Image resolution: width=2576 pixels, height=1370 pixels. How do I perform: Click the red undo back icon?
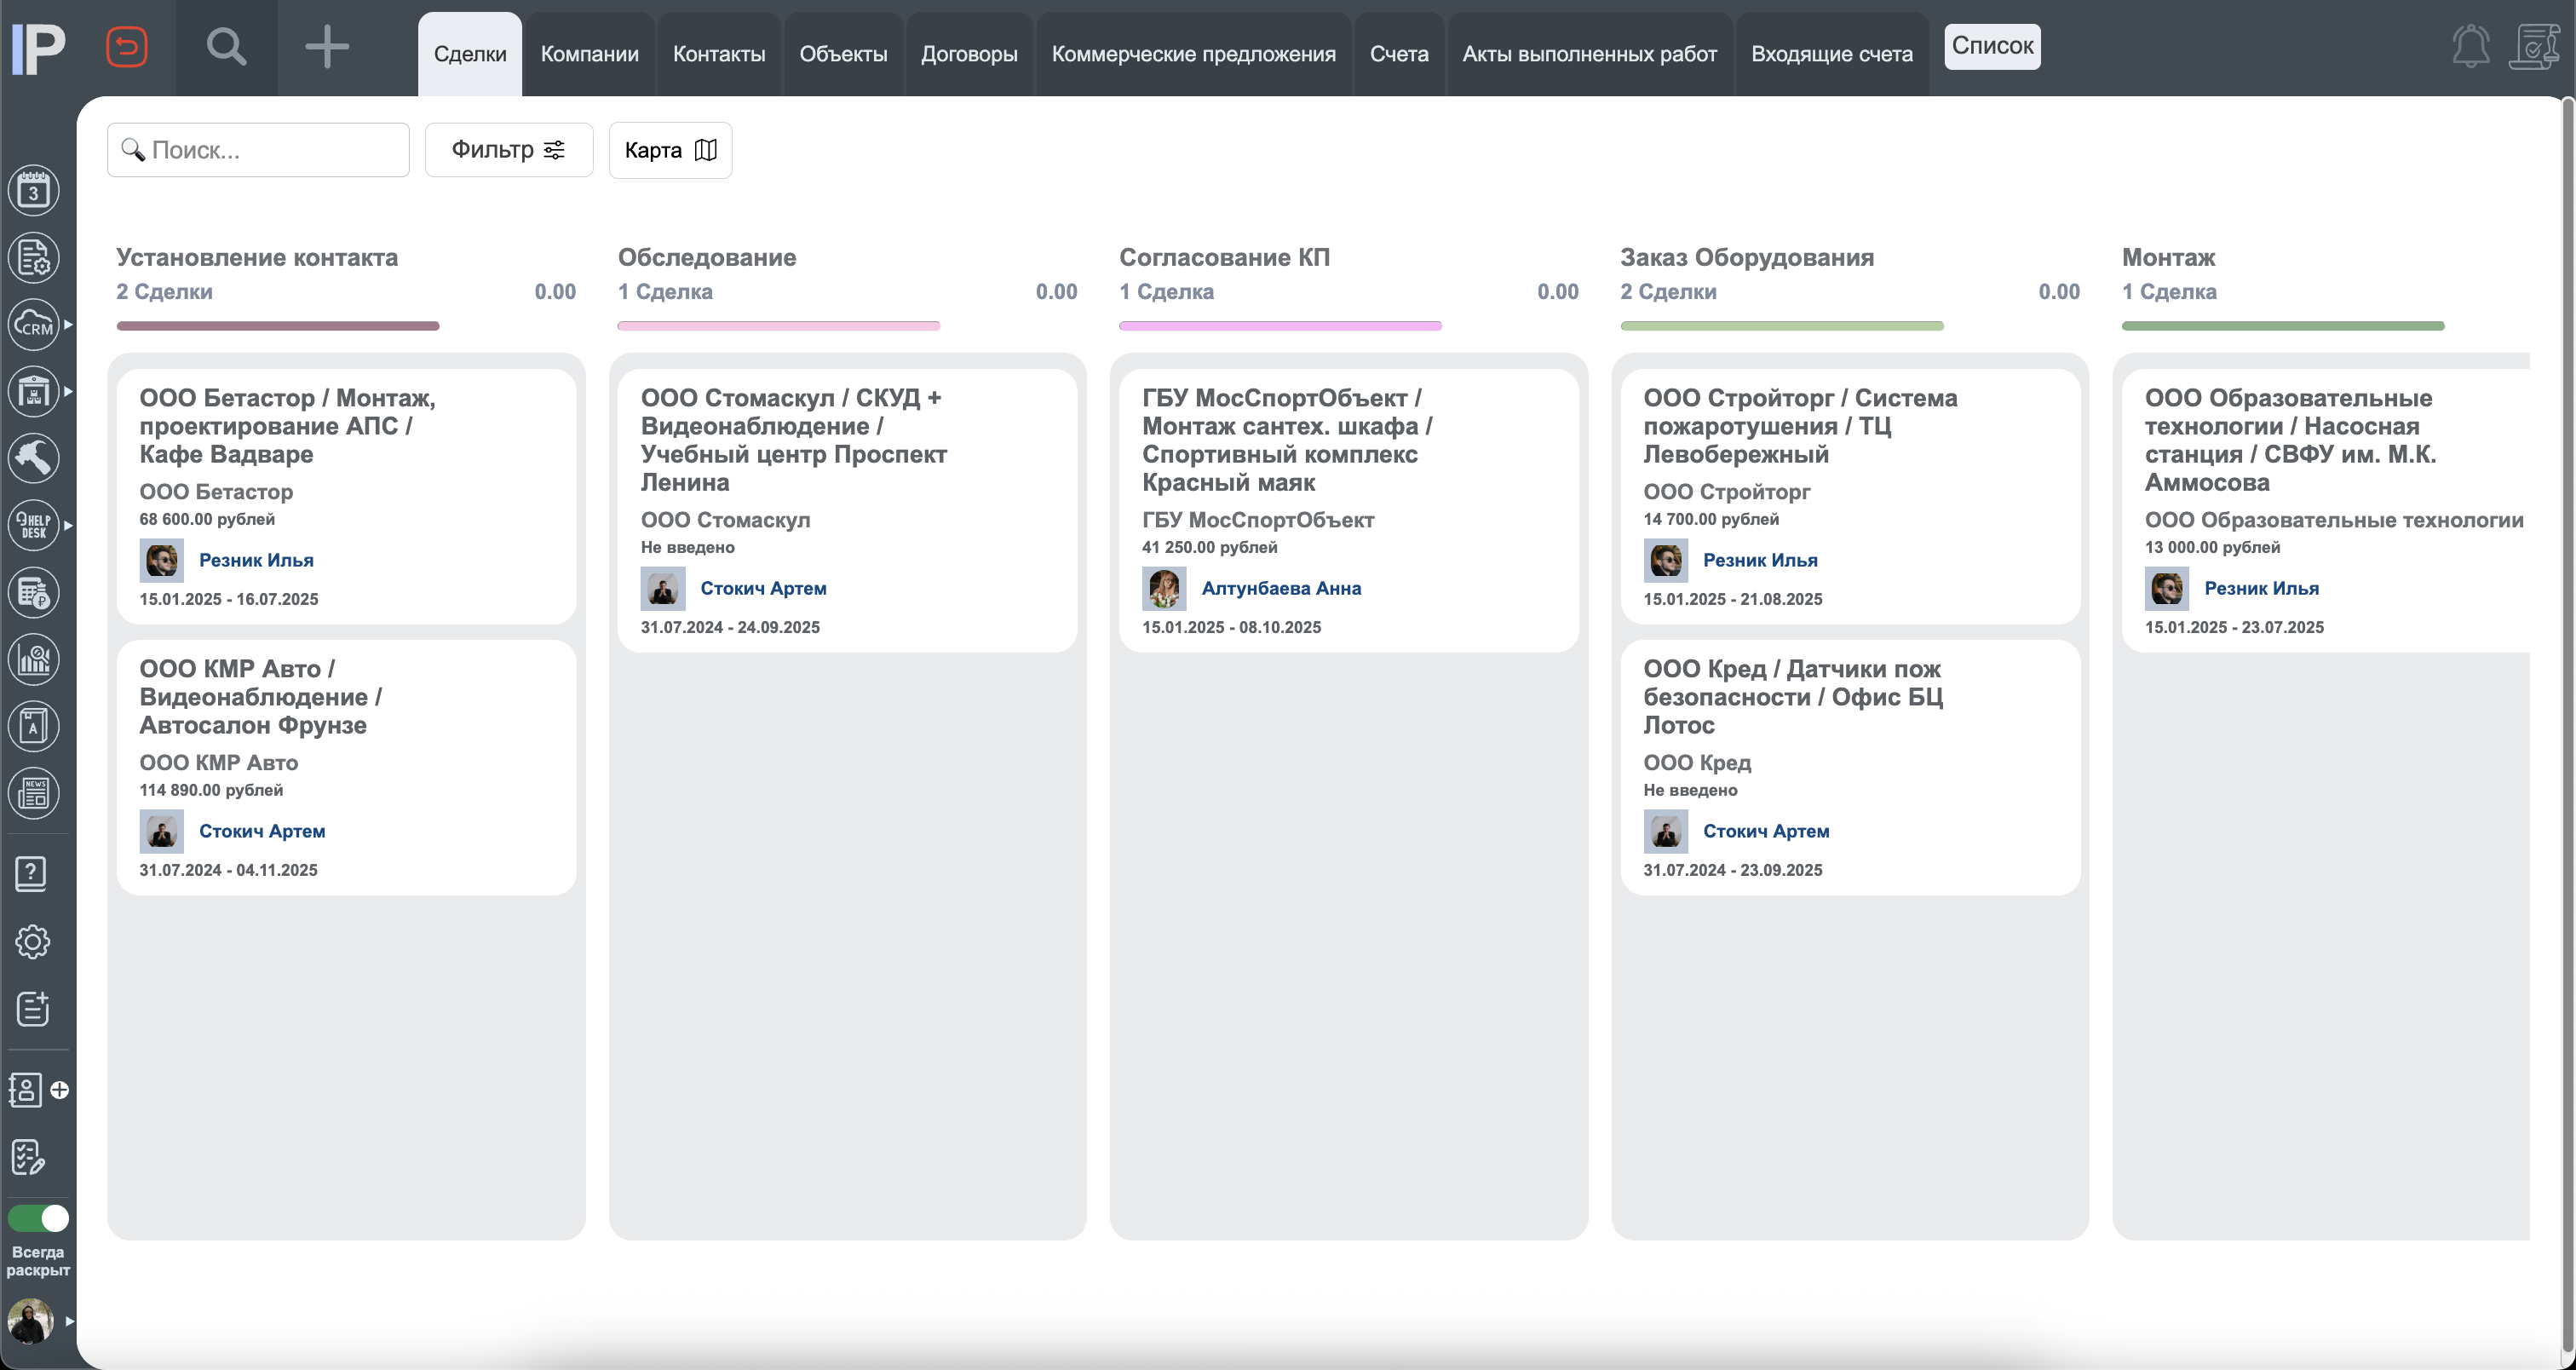(x=127, y=47)
